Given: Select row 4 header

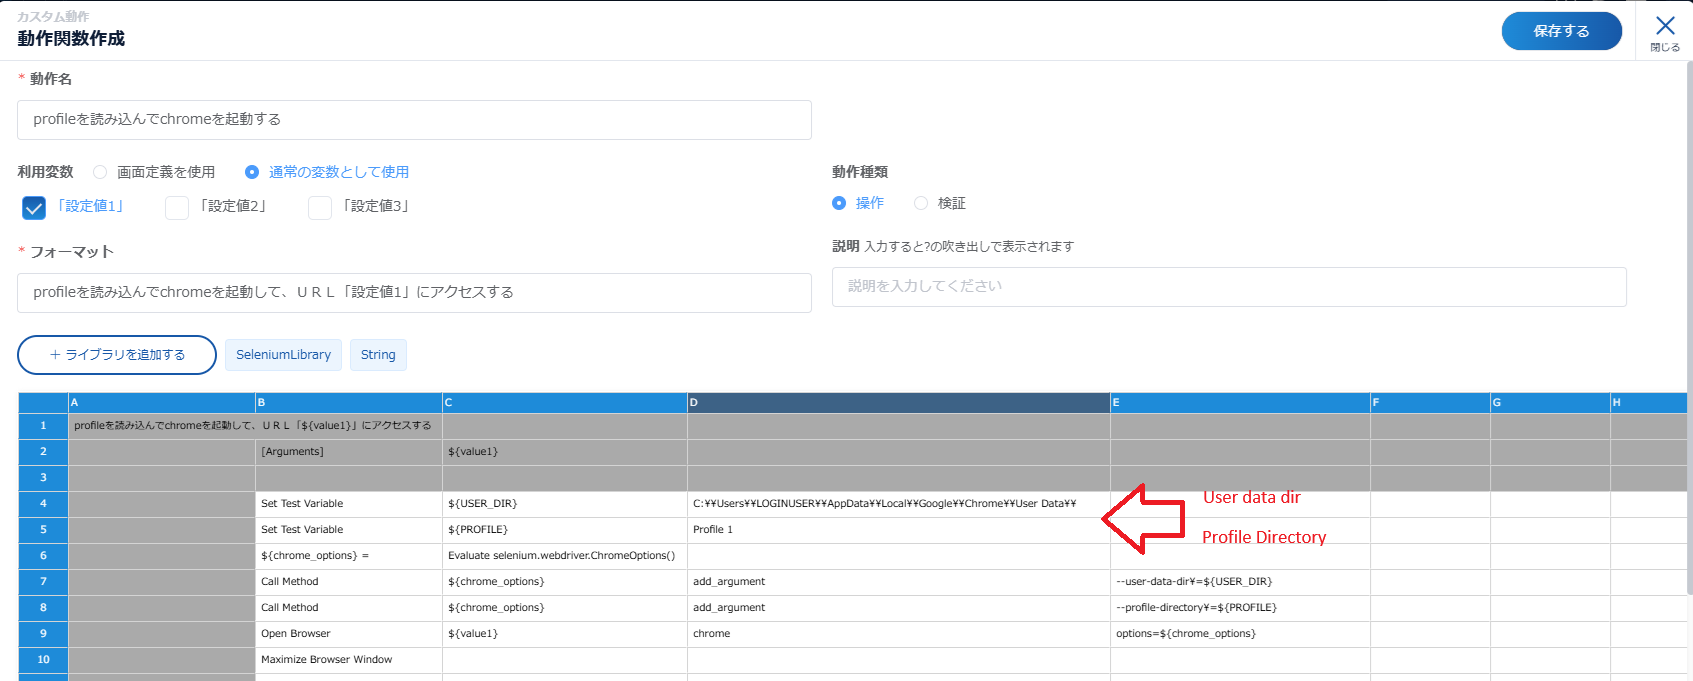Looking at the screenshot, I should point(43,504).
